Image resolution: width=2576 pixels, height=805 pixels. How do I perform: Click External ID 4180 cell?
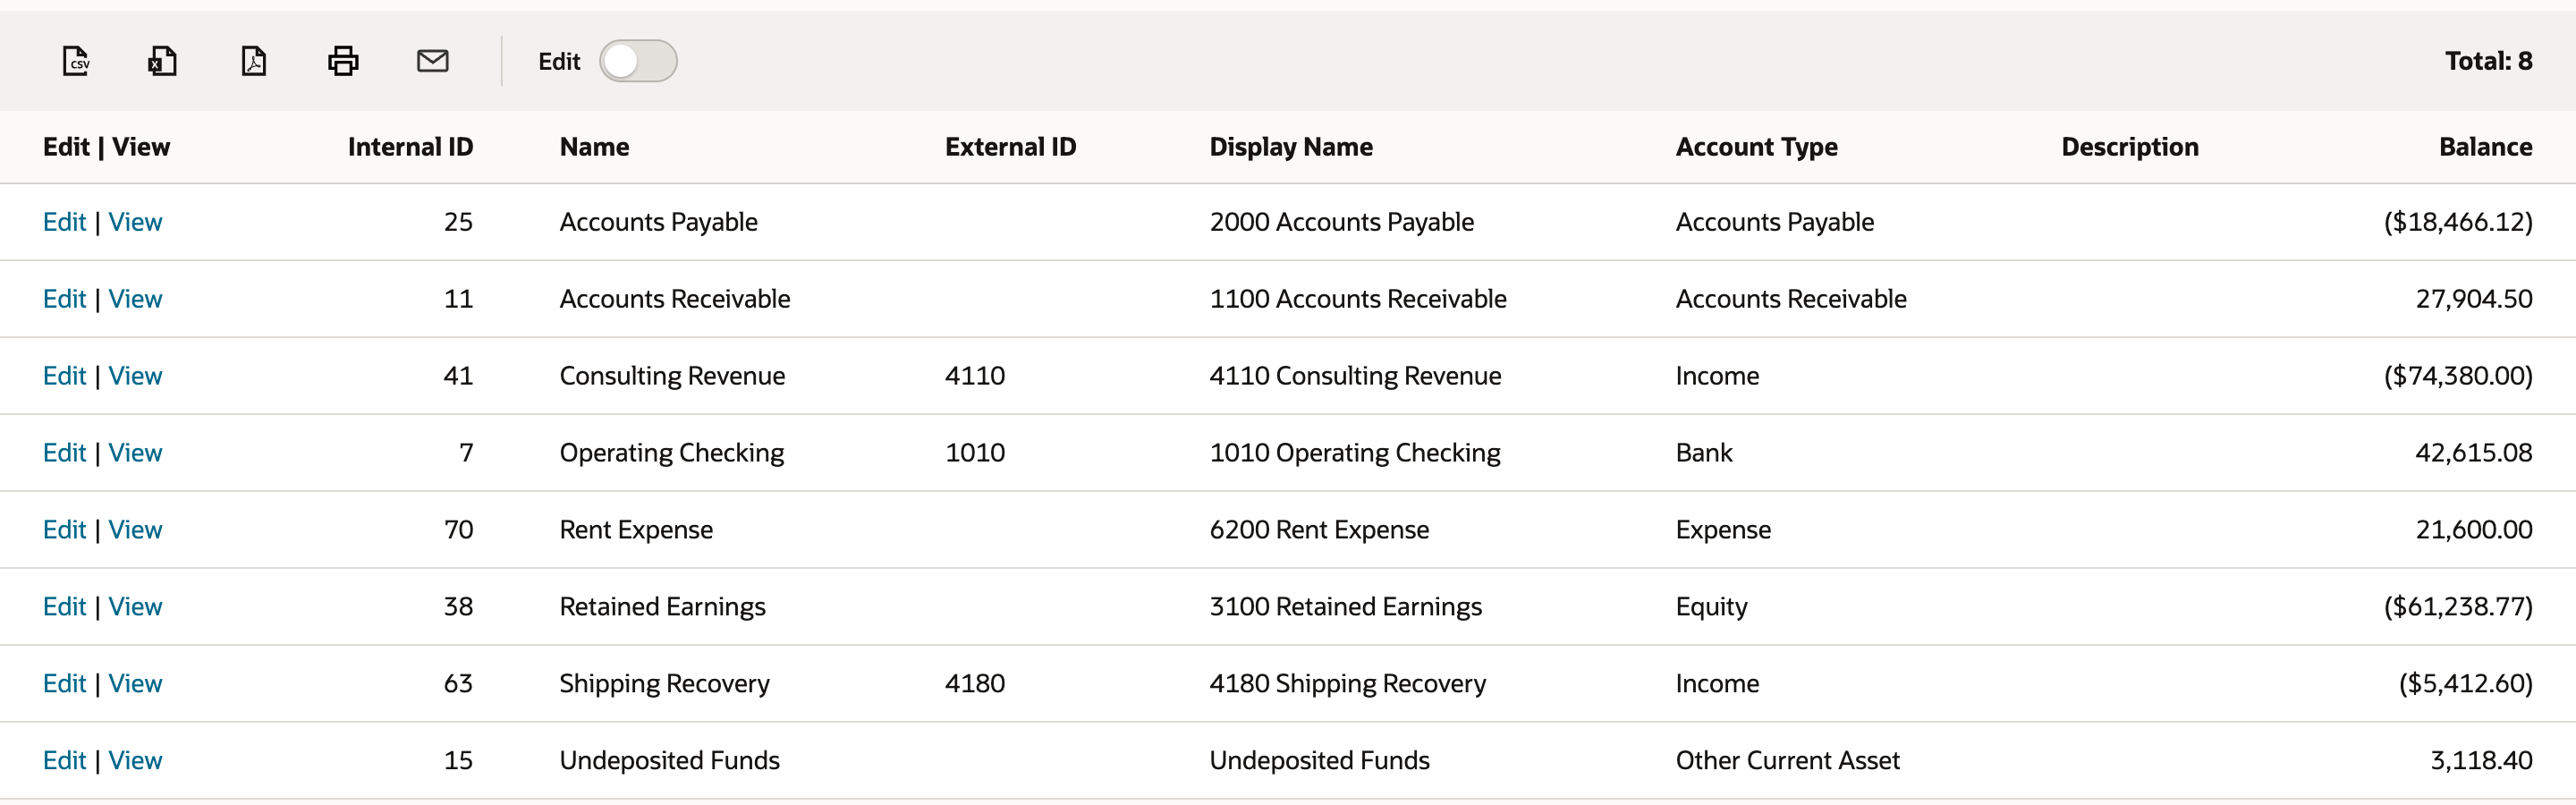point(975,684)
